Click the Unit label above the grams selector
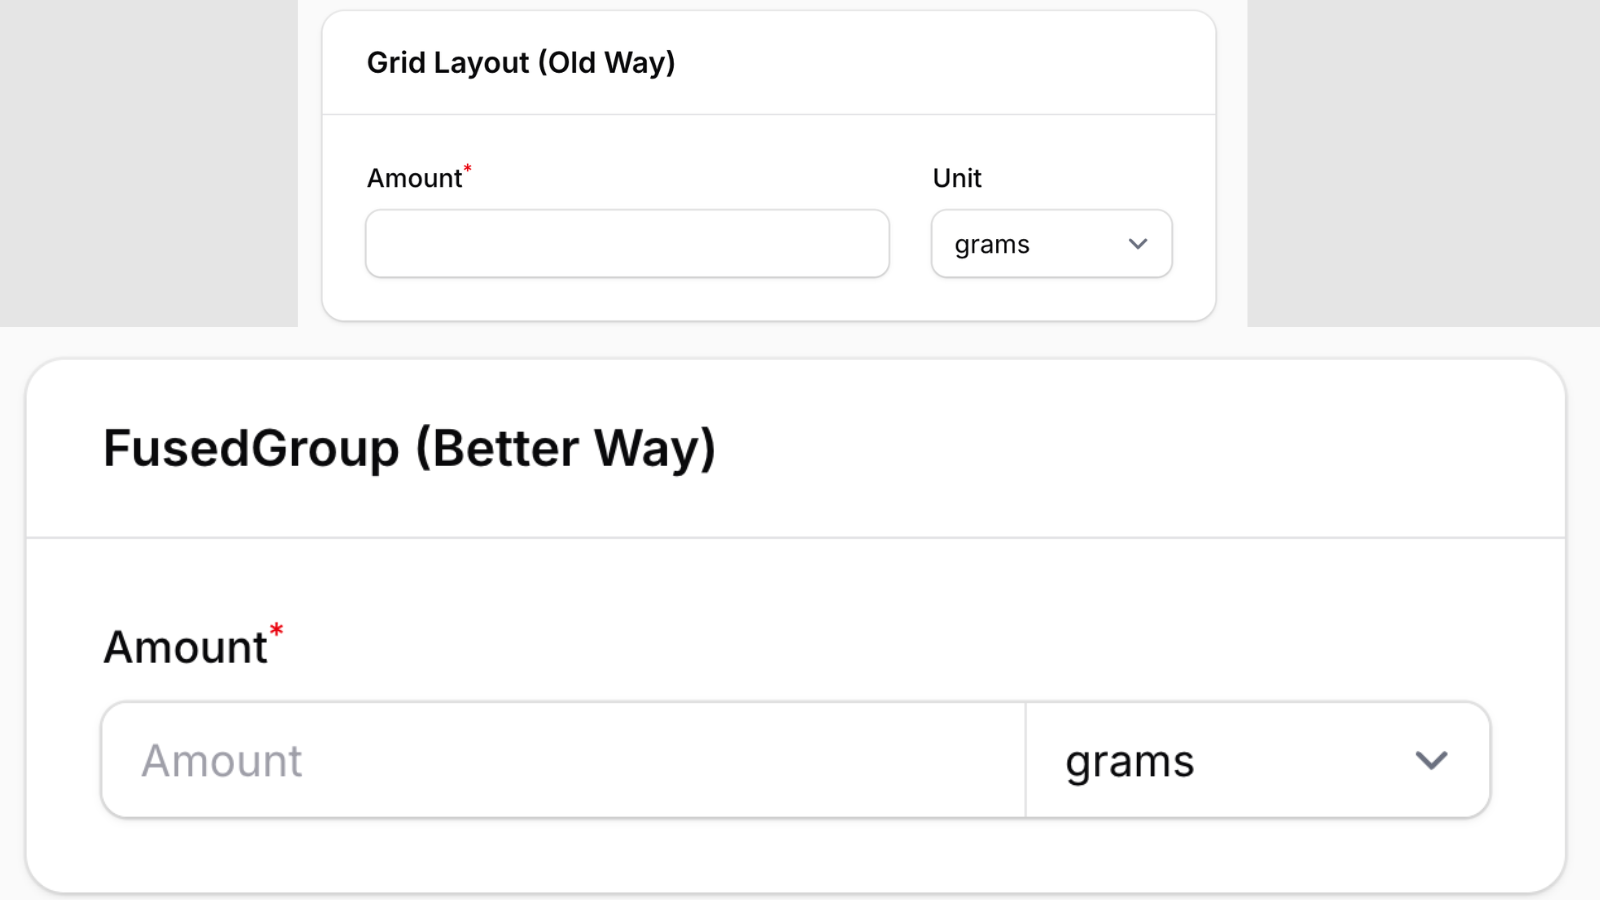The width and height of the screenshot is (1600, 900). tap(957, 178)
